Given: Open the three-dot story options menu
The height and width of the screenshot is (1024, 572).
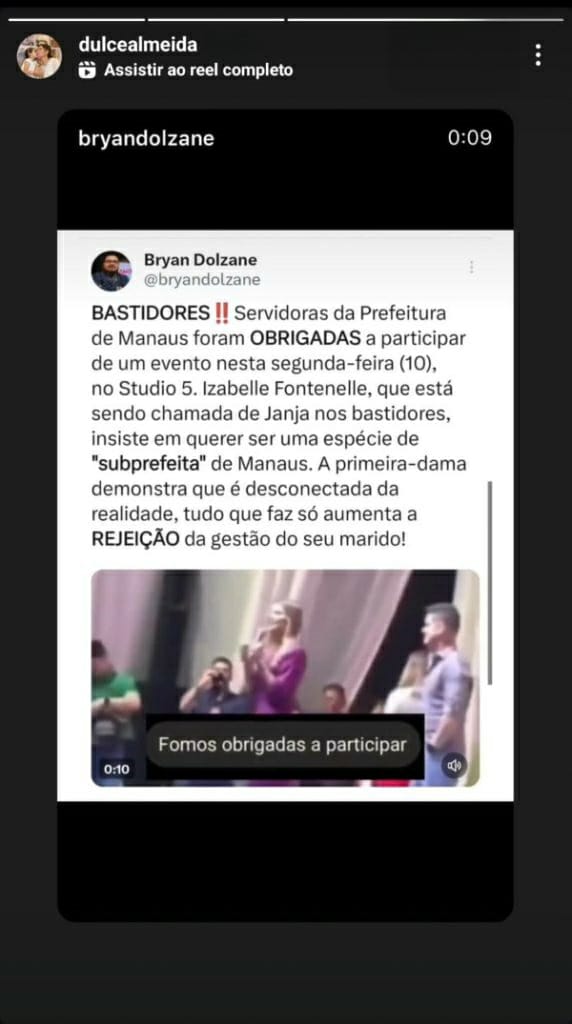Looking at the screenshot, I should (x=537, y=56).
